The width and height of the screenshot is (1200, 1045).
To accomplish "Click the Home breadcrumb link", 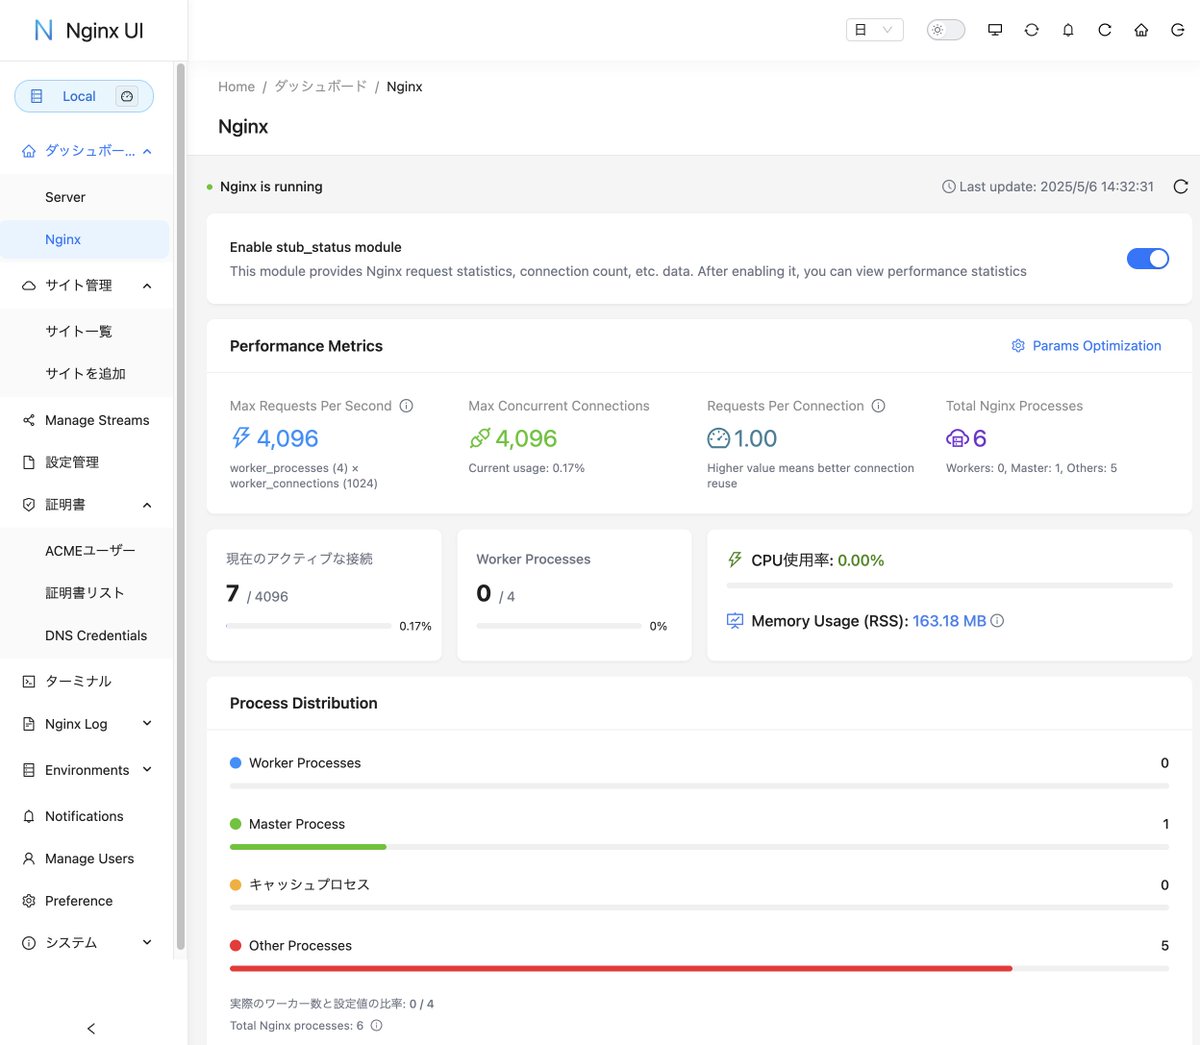I will [236, 87].
